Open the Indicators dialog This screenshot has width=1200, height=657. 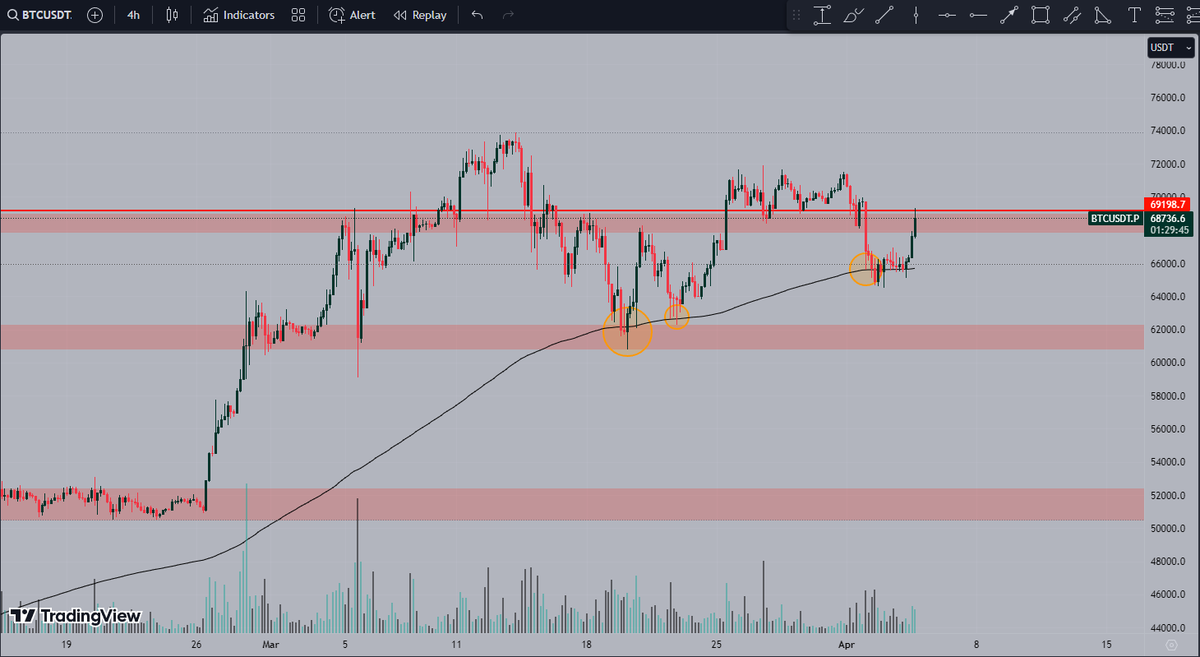[238, 15]
